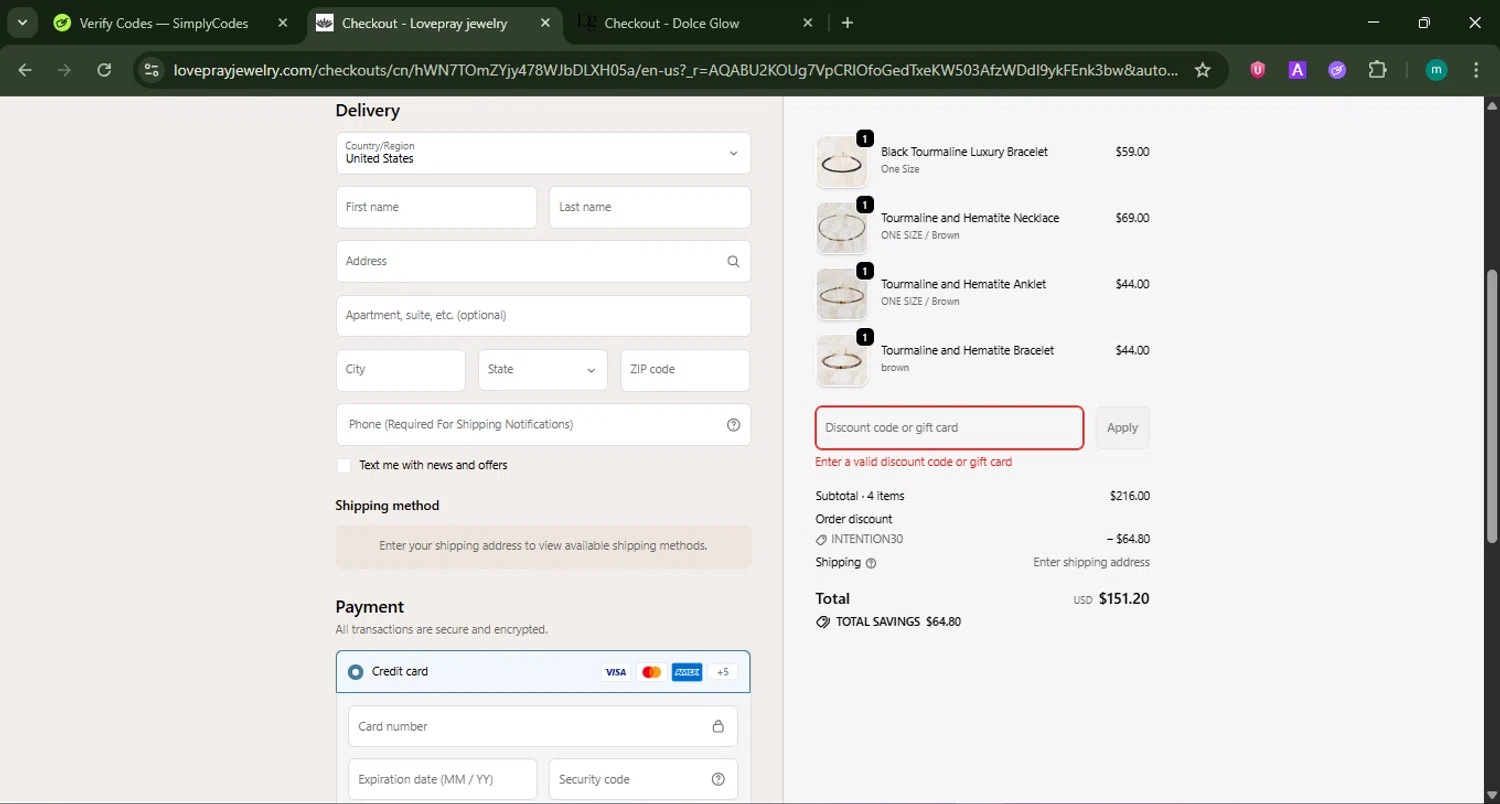Switch to Verify Codes — SimplyCodes tab
This screenshot has width=1500, height=804.
pos(164,23)
